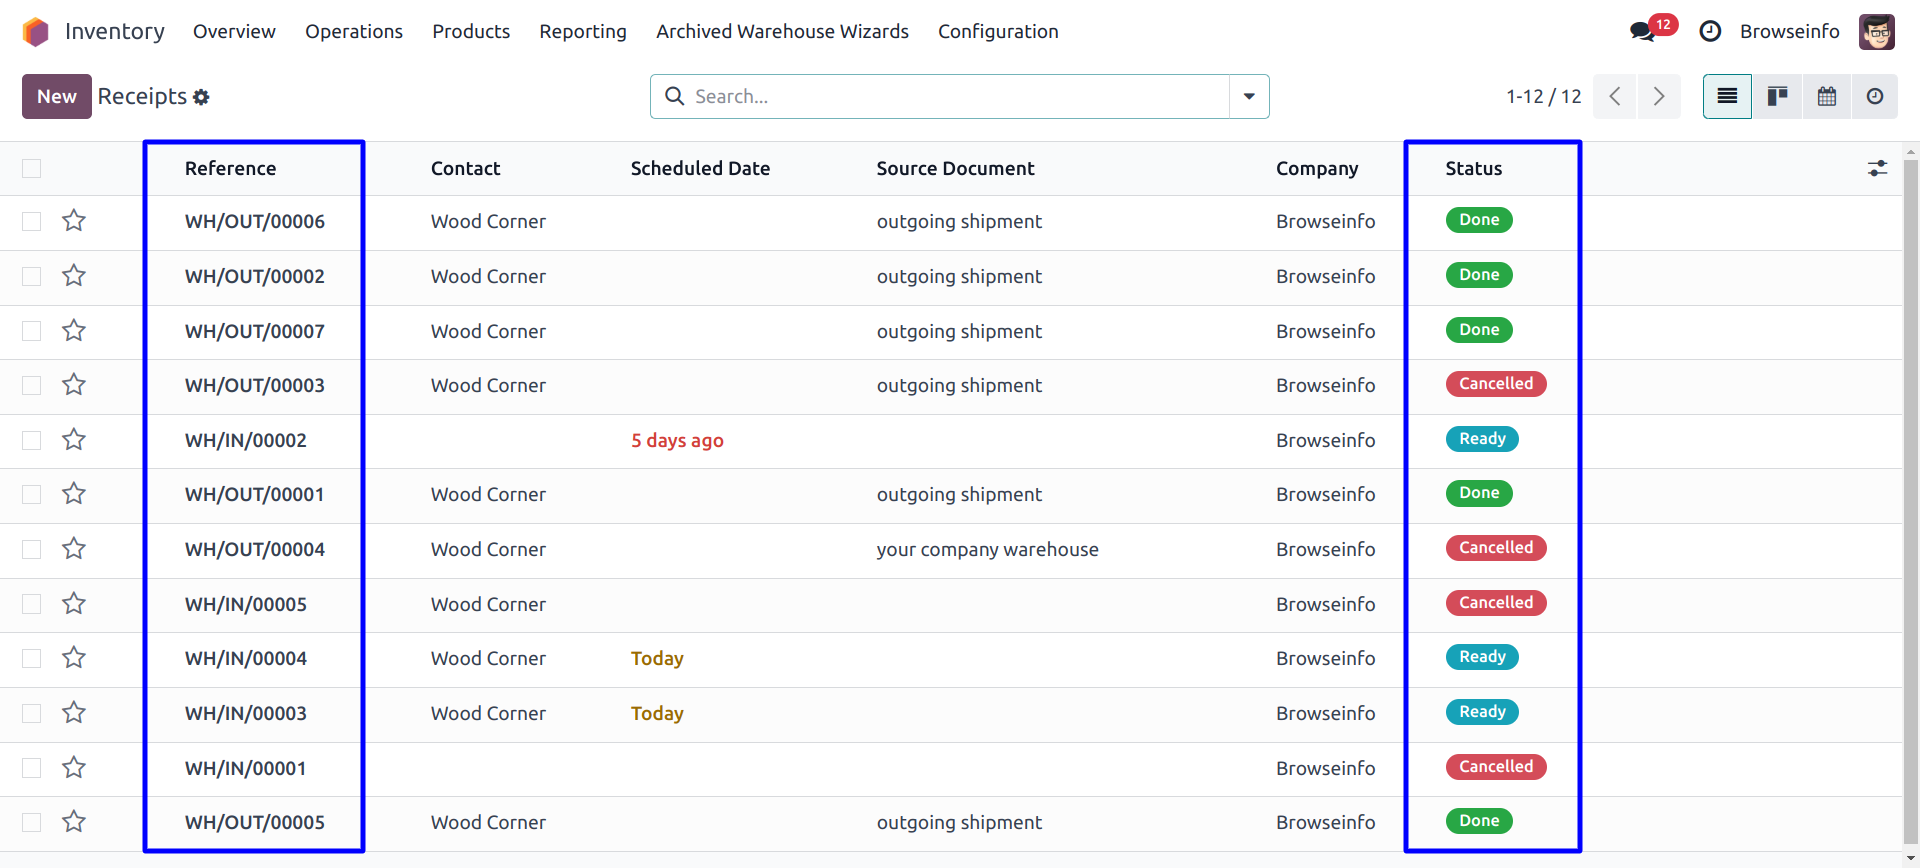Click the Receipts settings gear icon
This screenshot has width=1920, height=868.
(x=201, y=97)
